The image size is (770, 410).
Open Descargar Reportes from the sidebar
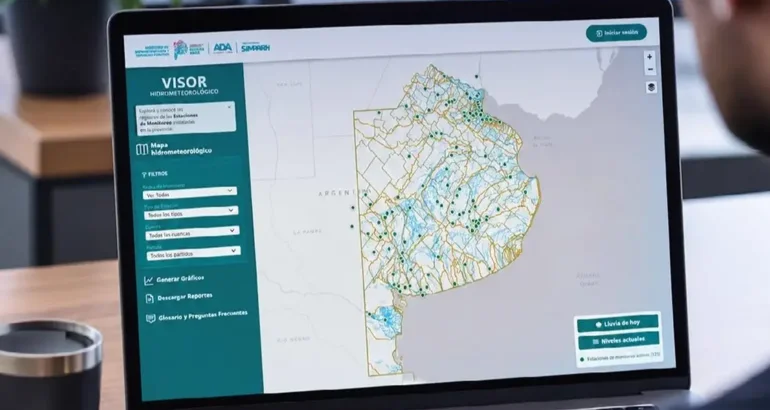click(179, 298)
